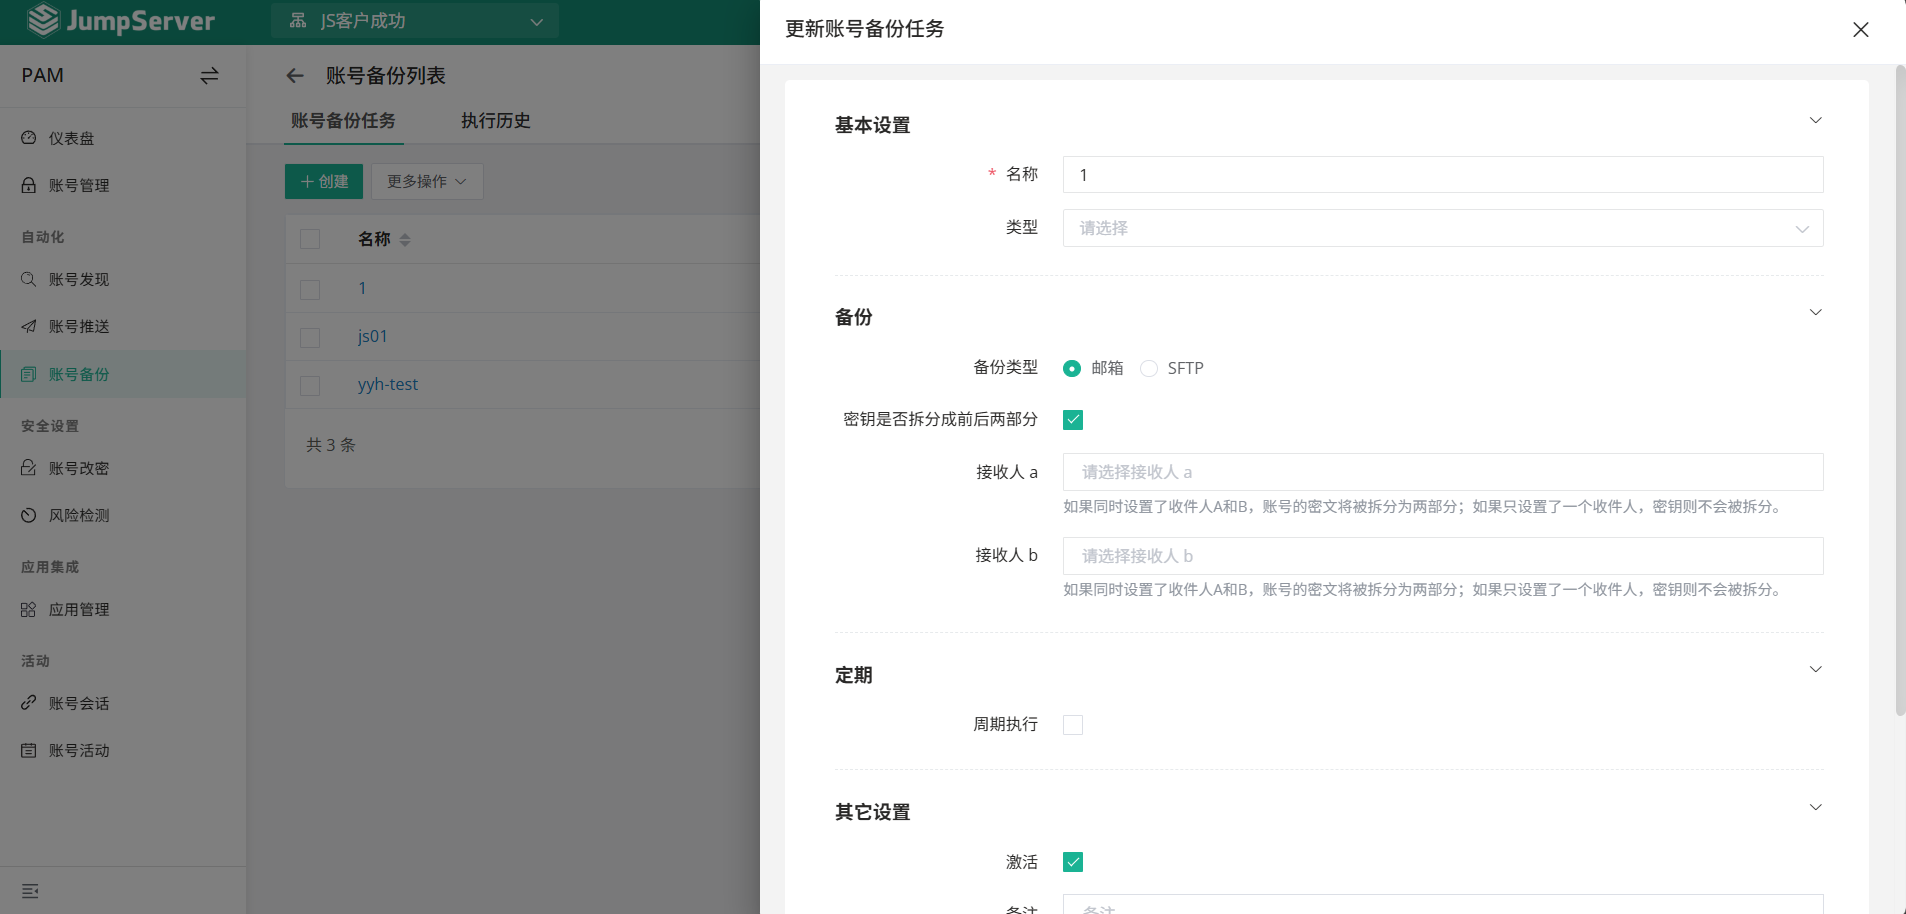Open the 更多操作 dropdown
Screen dimensions: 1906x914
click(x=426, y=181)
